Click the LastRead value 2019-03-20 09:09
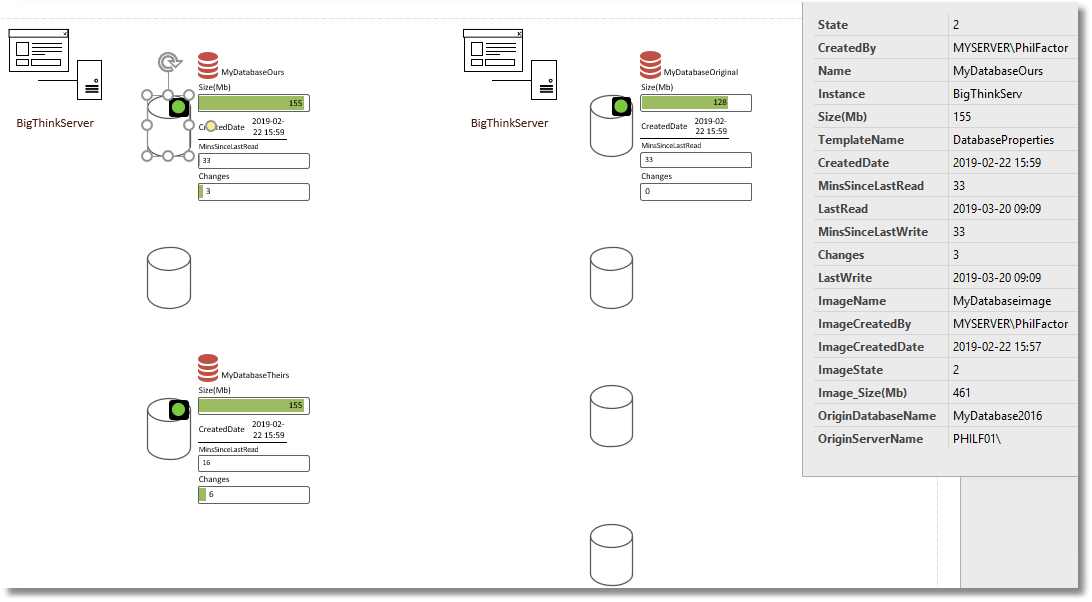The width and height of the screenshot is (1092, 602). click(x=997, y=208)
